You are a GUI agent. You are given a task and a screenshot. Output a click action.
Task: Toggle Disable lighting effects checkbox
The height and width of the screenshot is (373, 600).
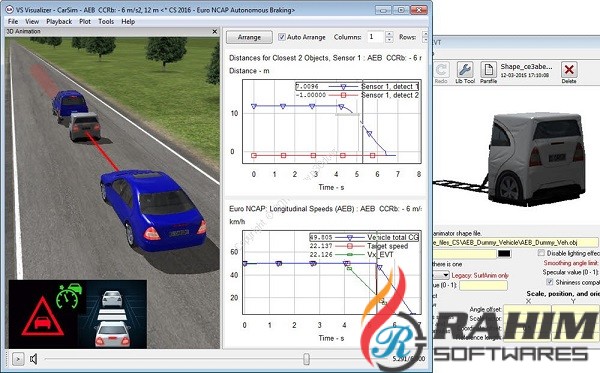coord(541,253)
